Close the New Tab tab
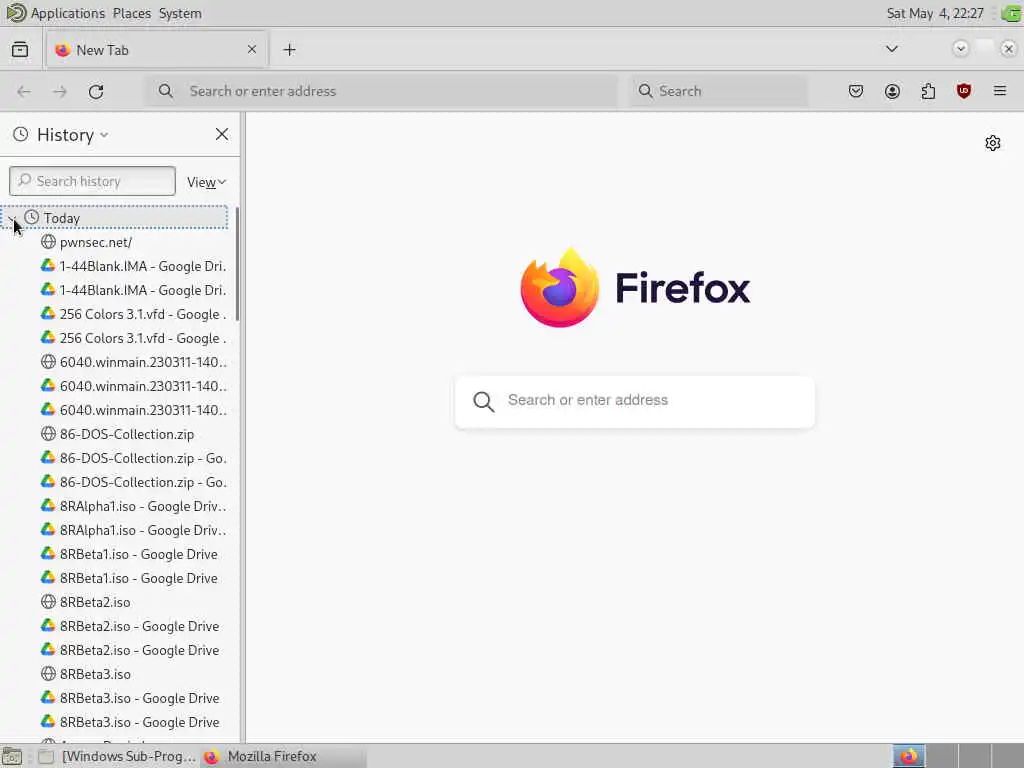Screen dimensions: 1024x768 (x=252, y=50)
